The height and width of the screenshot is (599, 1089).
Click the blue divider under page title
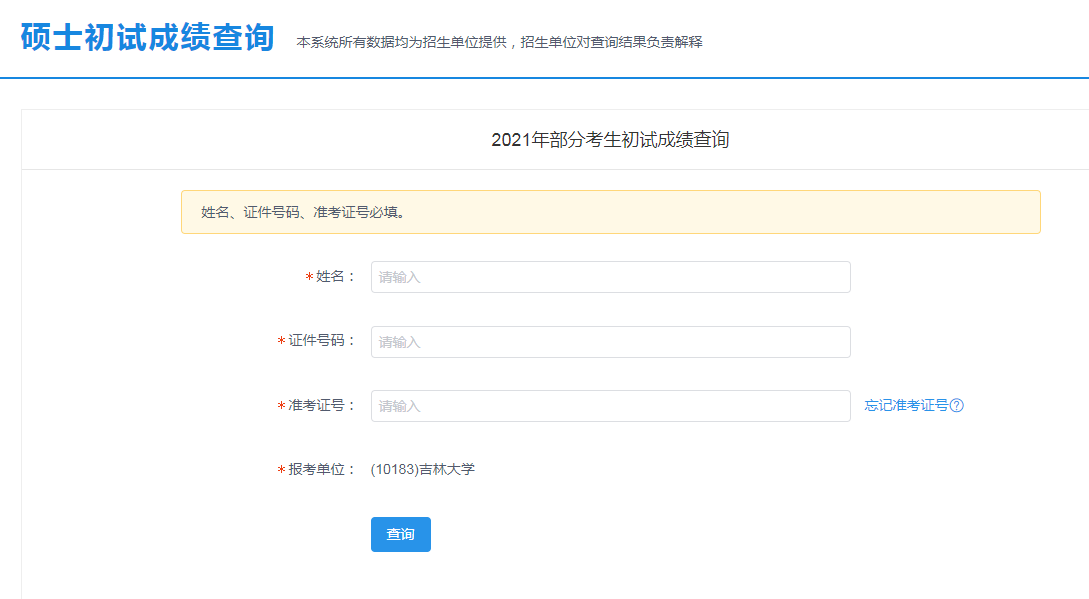(544, 78)
